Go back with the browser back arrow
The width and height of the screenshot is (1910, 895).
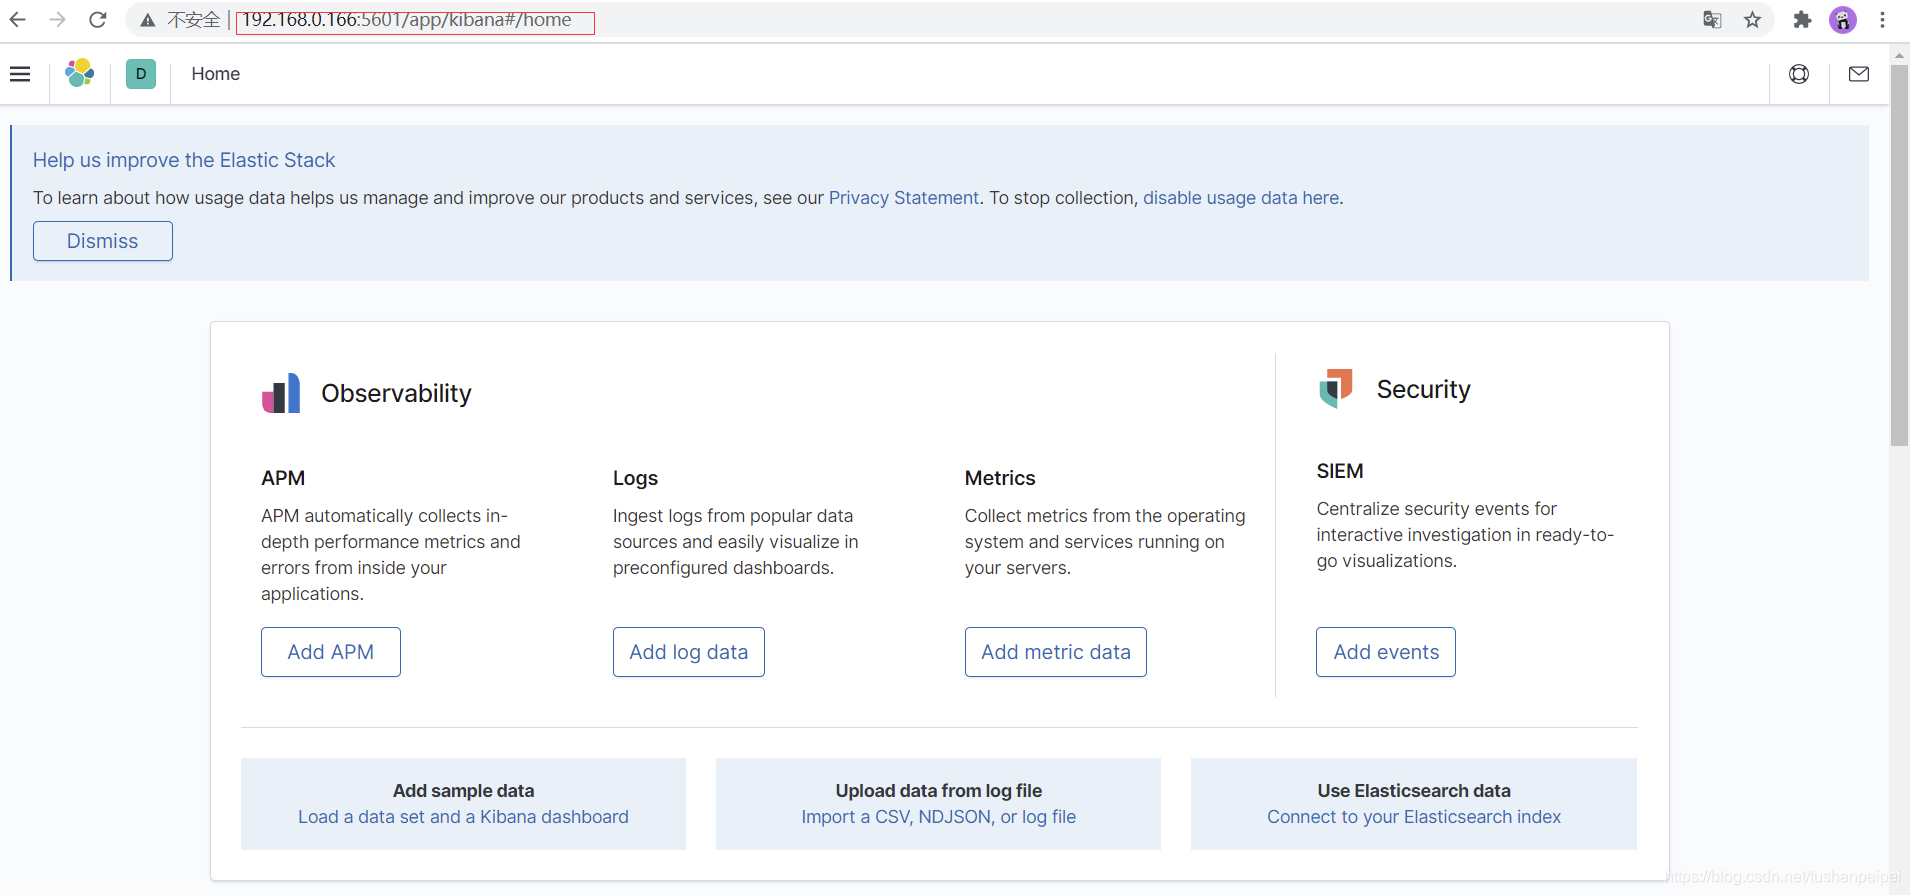click(18, 20)
